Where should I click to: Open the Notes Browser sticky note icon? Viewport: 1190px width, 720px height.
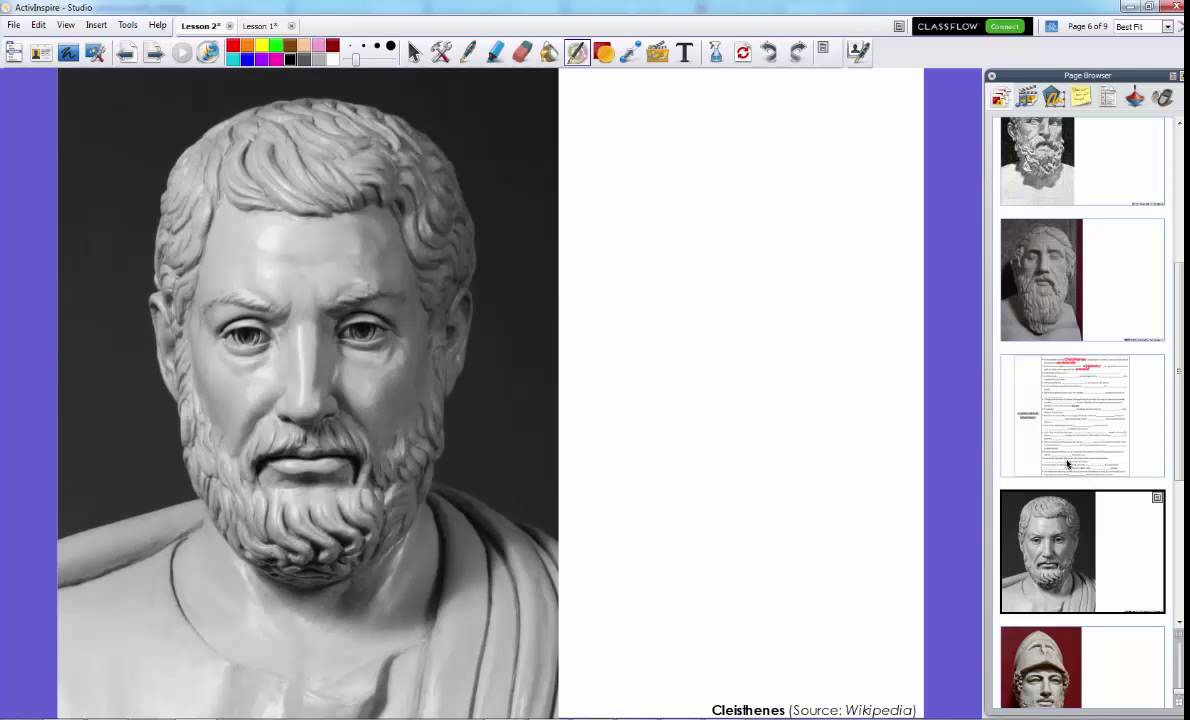pos(1081,97)
